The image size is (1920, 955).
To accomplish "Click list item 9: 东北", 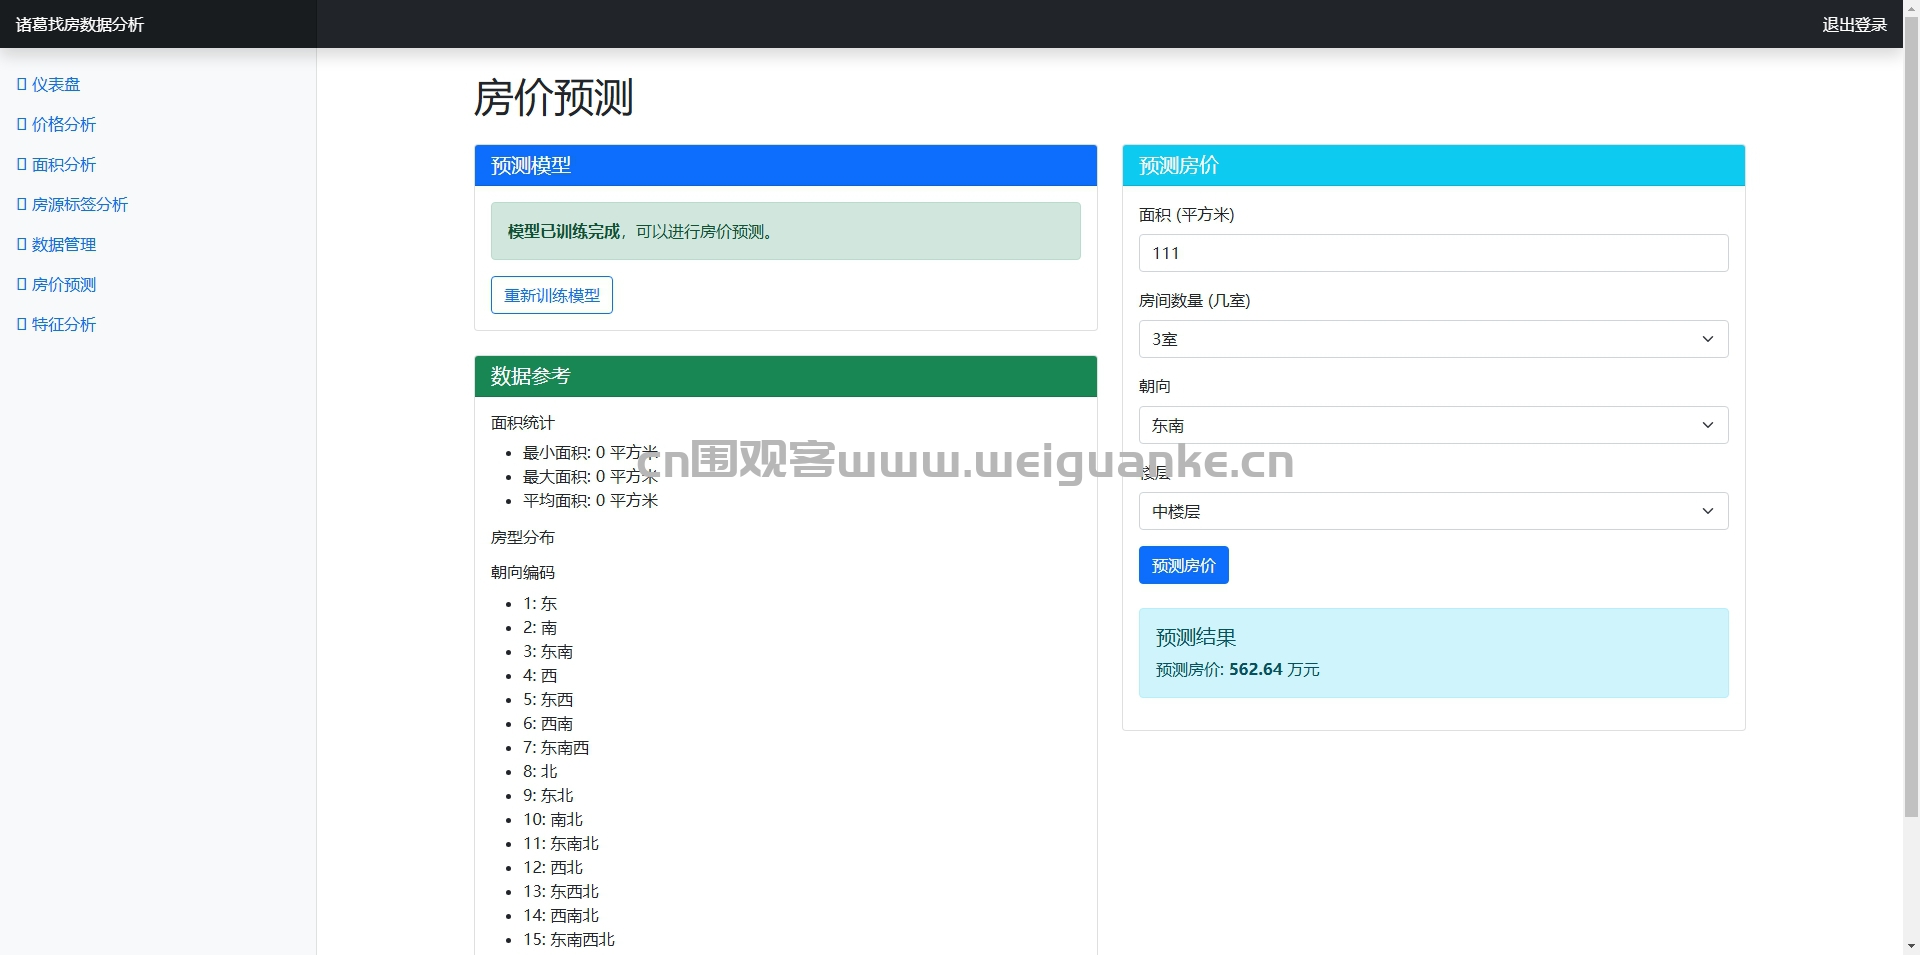I will point(548,796).
